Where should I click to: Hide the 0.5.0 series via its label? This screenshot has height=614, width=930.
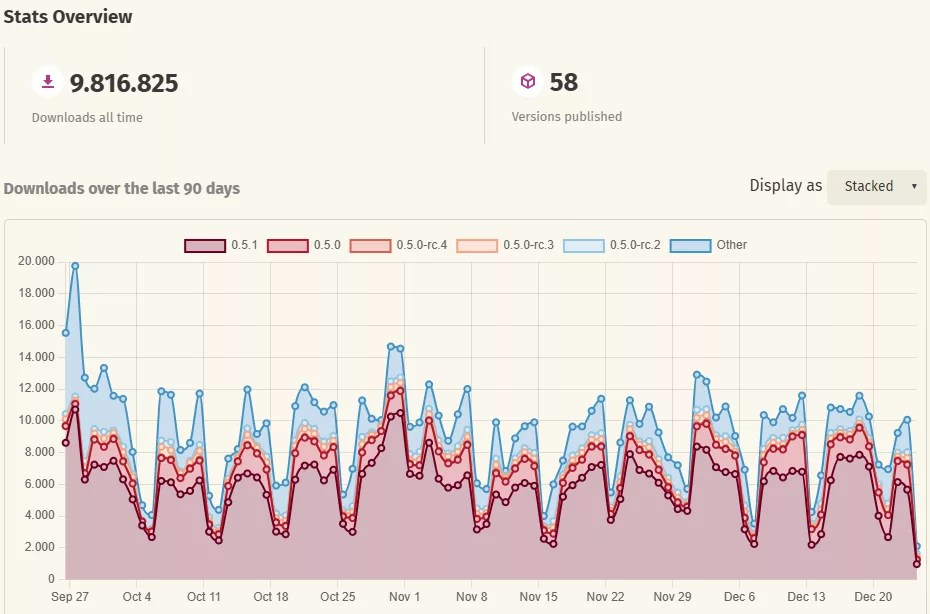(327, 245)
